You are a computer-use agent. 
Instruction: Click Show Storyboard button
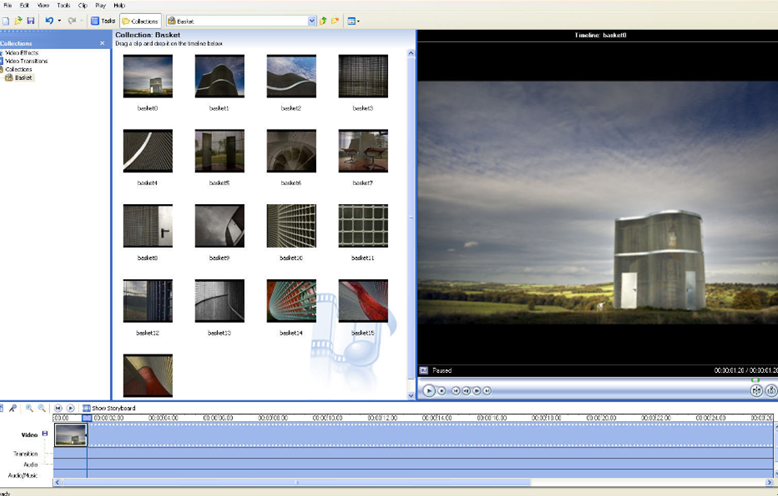(x=109, y=408)
